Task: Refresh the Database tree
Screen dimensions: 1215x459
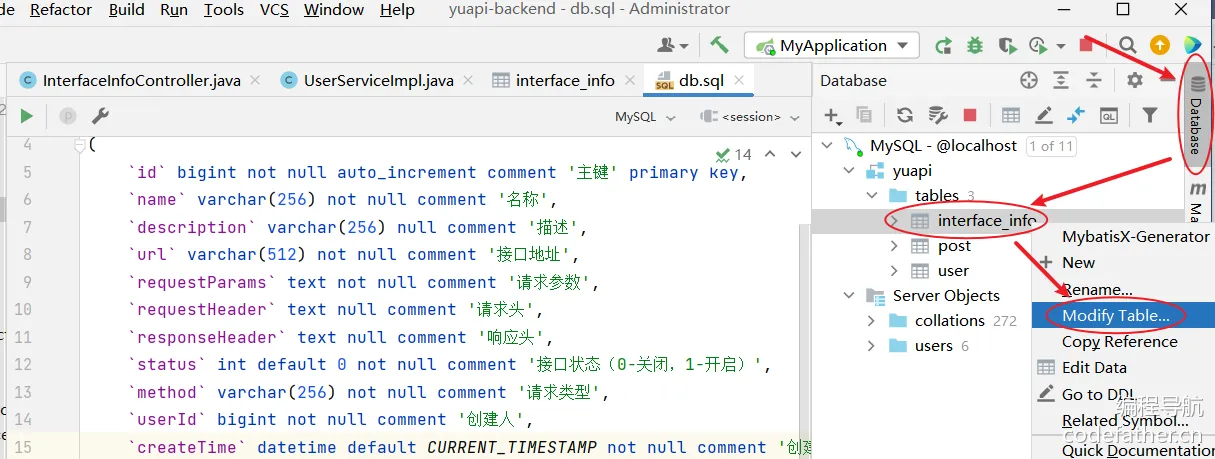Action: coord(905,115)
